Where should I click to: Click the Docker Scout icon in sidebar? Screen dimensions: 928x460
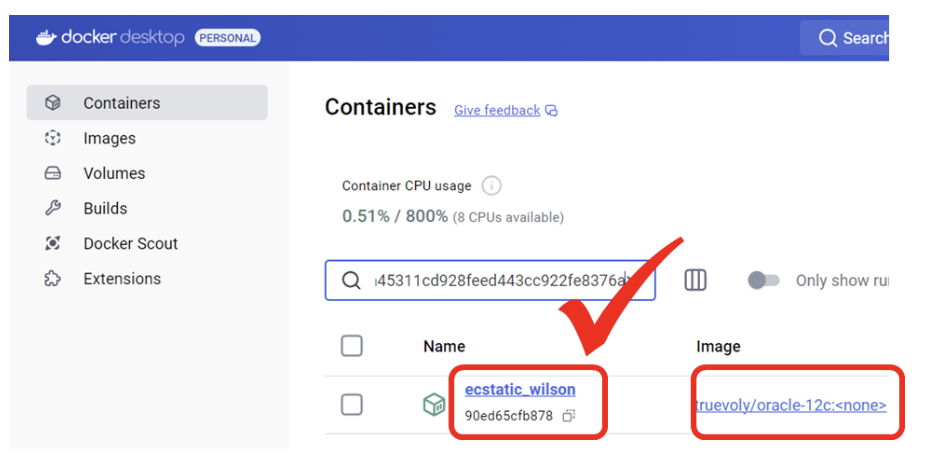(54, 243)
